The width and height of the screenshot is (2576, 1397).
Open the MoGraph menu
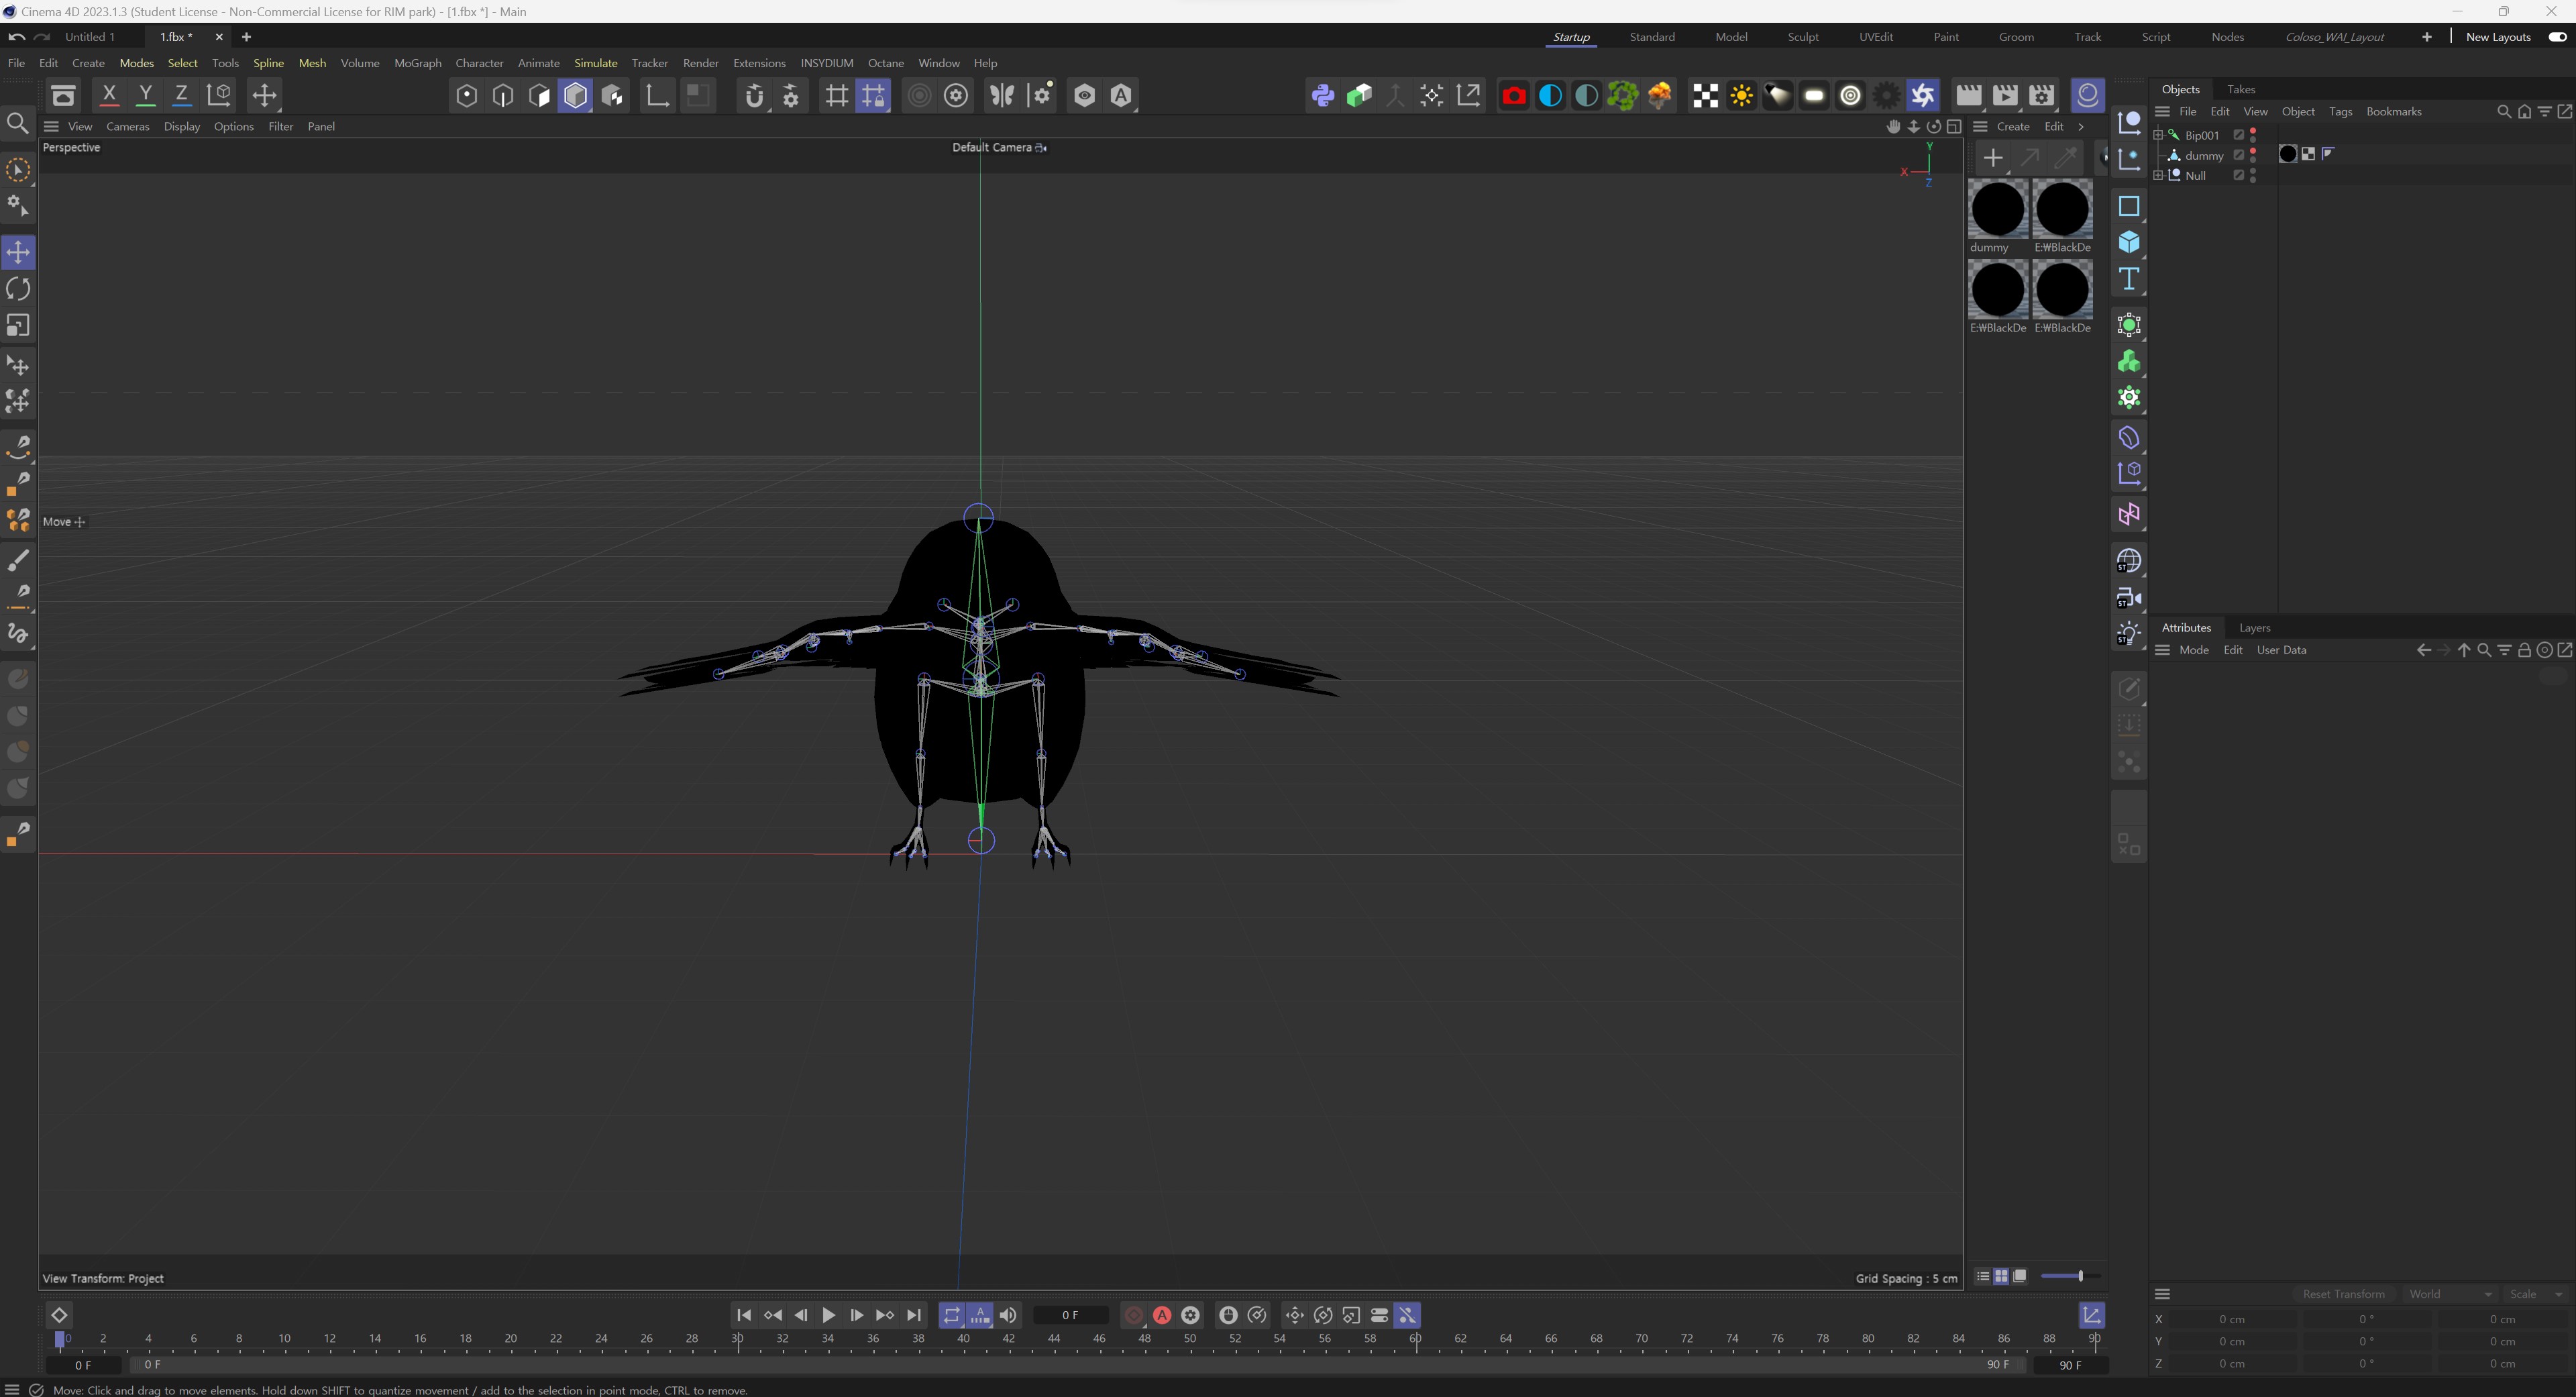click(x=417, y=63)
